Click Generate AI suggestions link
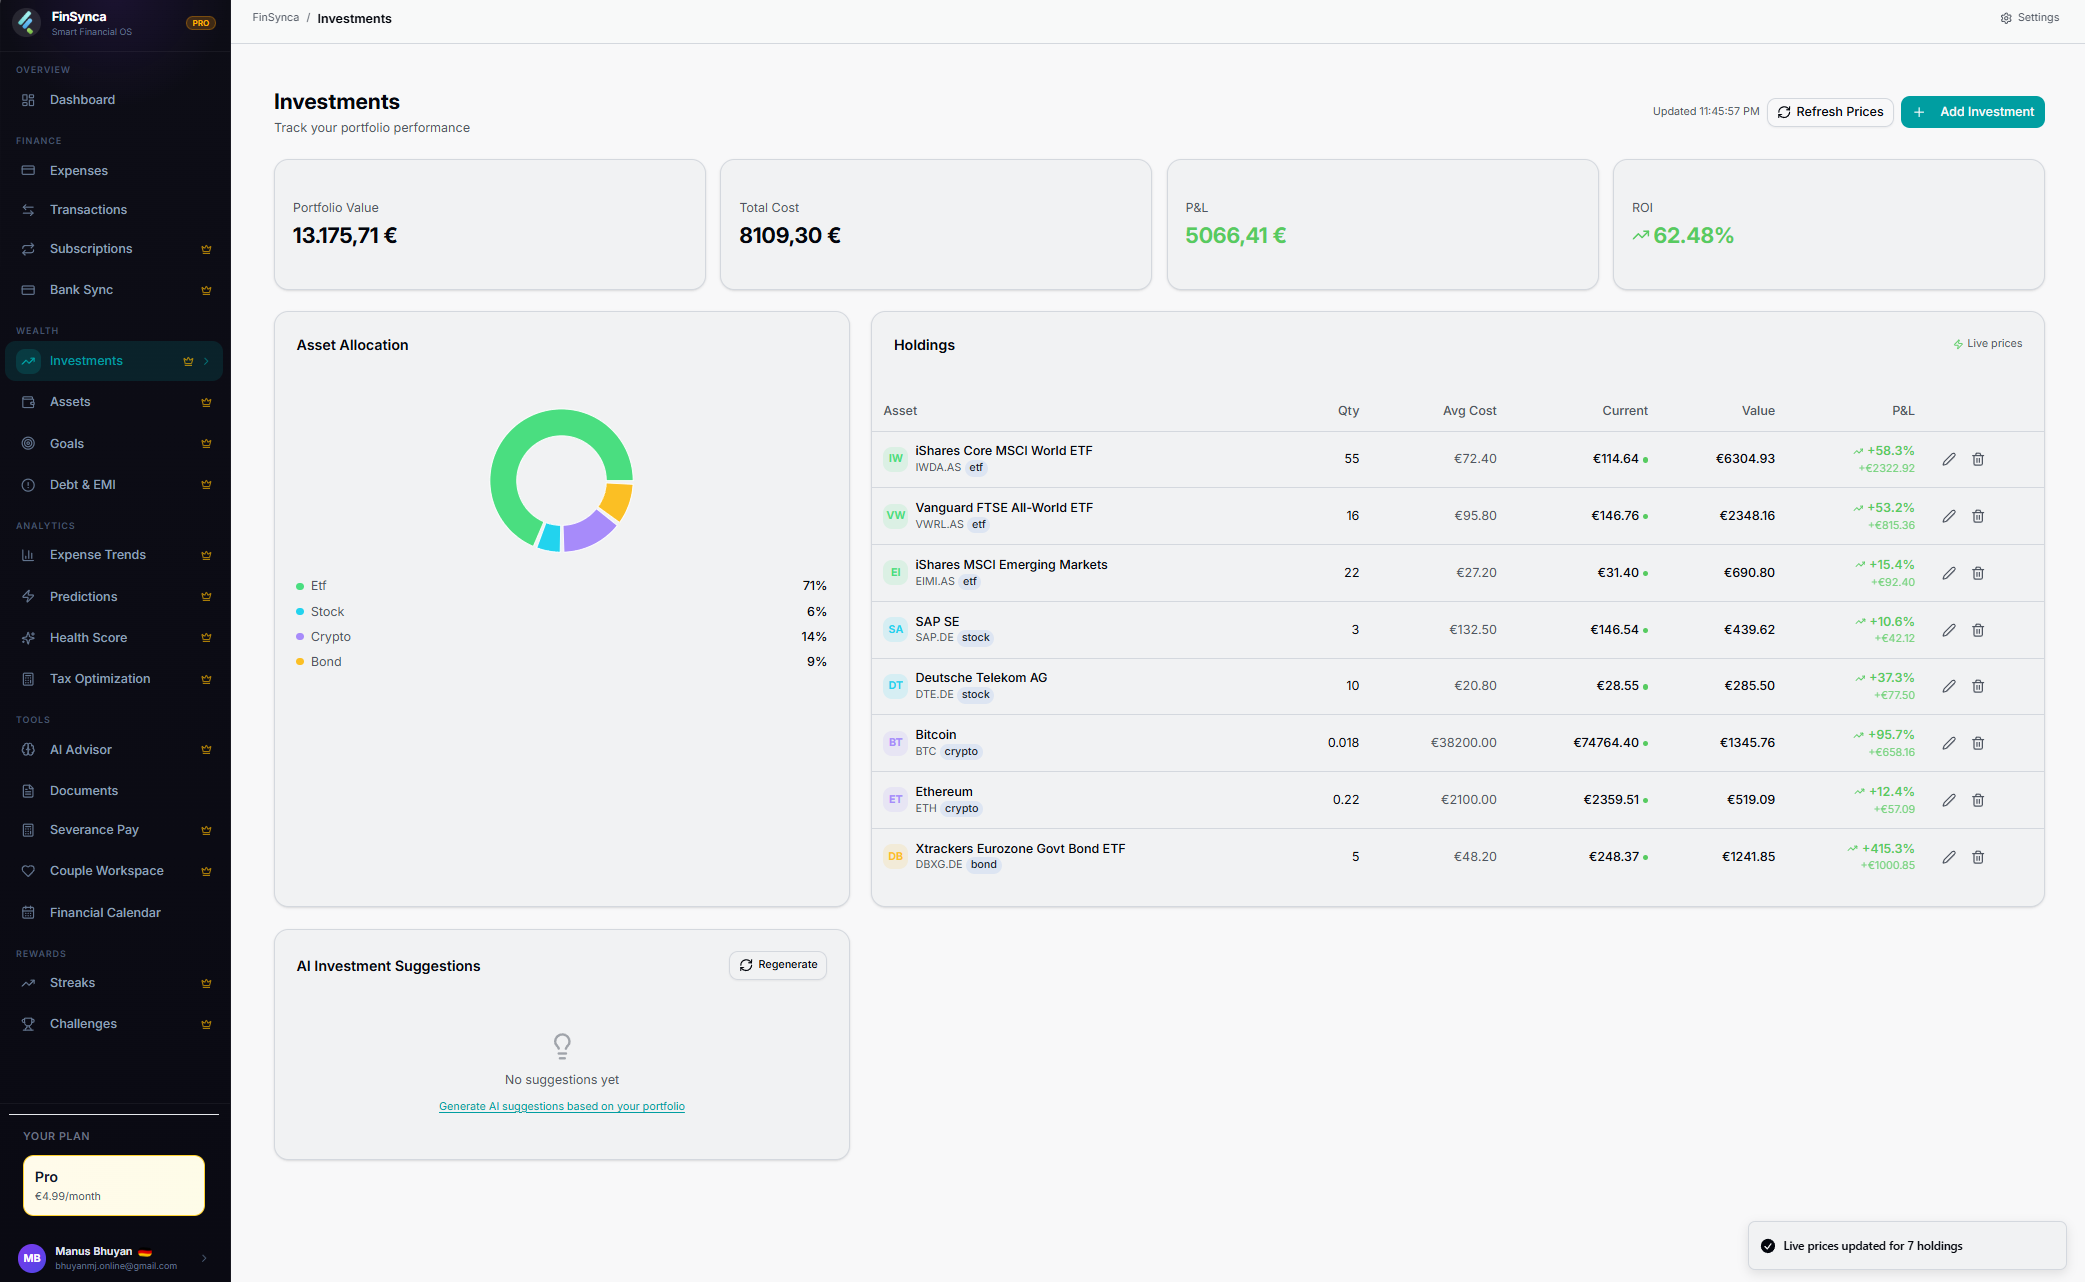Screen dimensions: 2085x1282 pos(561,1106)
